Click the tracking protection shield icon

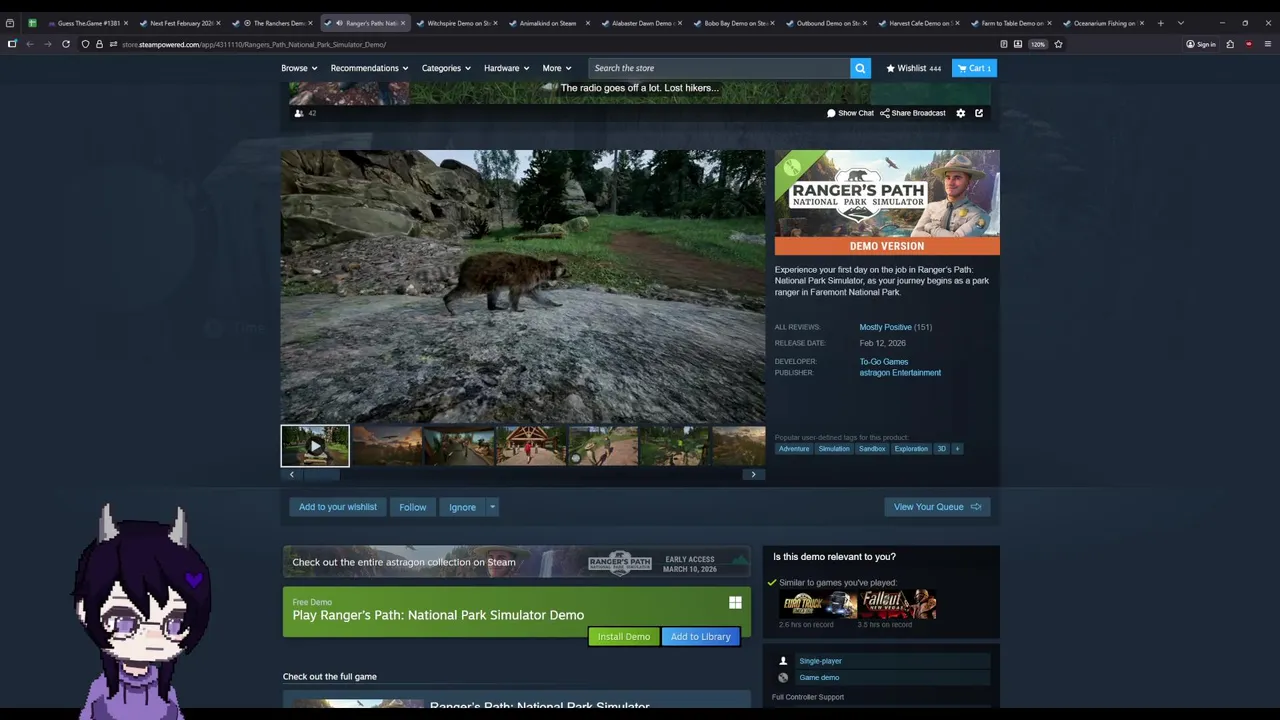pyautogui.click(x=85, y=44)
